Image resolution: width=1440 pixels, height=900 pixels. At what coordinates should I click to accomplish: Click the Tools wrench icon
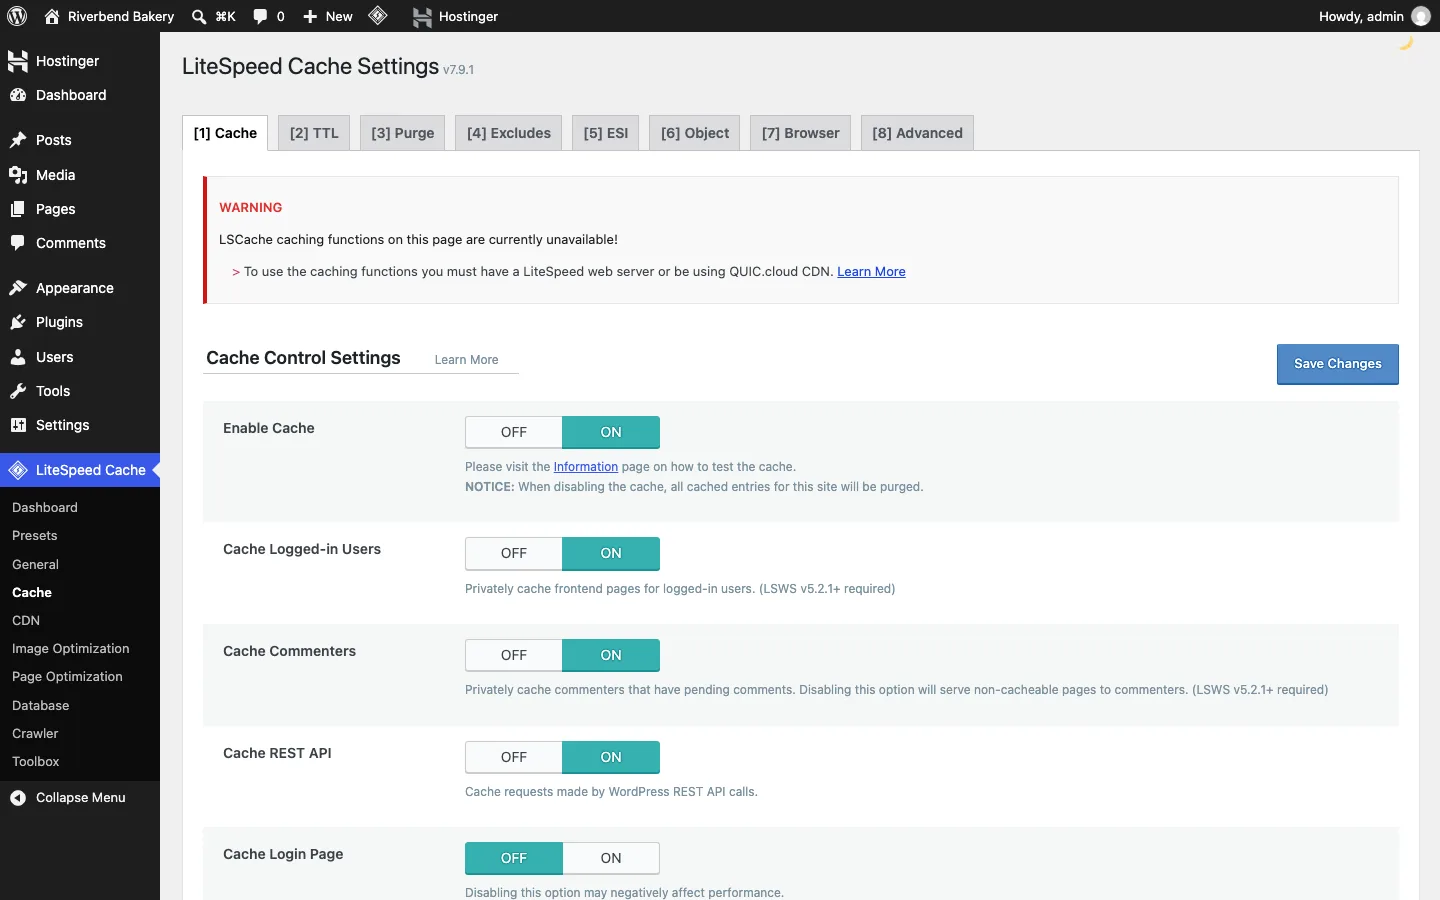tap(18, 391)
